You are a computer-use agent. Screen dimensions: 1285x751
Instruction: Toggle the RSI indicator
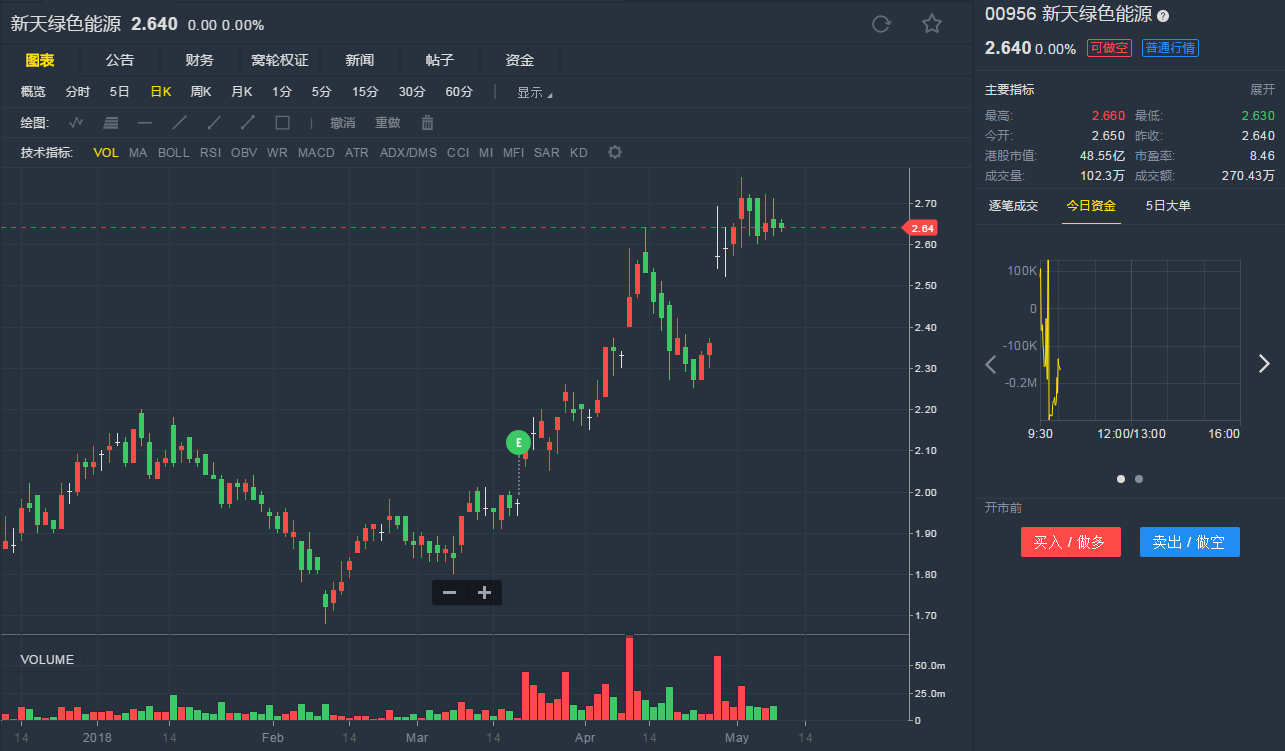point(210,152)
